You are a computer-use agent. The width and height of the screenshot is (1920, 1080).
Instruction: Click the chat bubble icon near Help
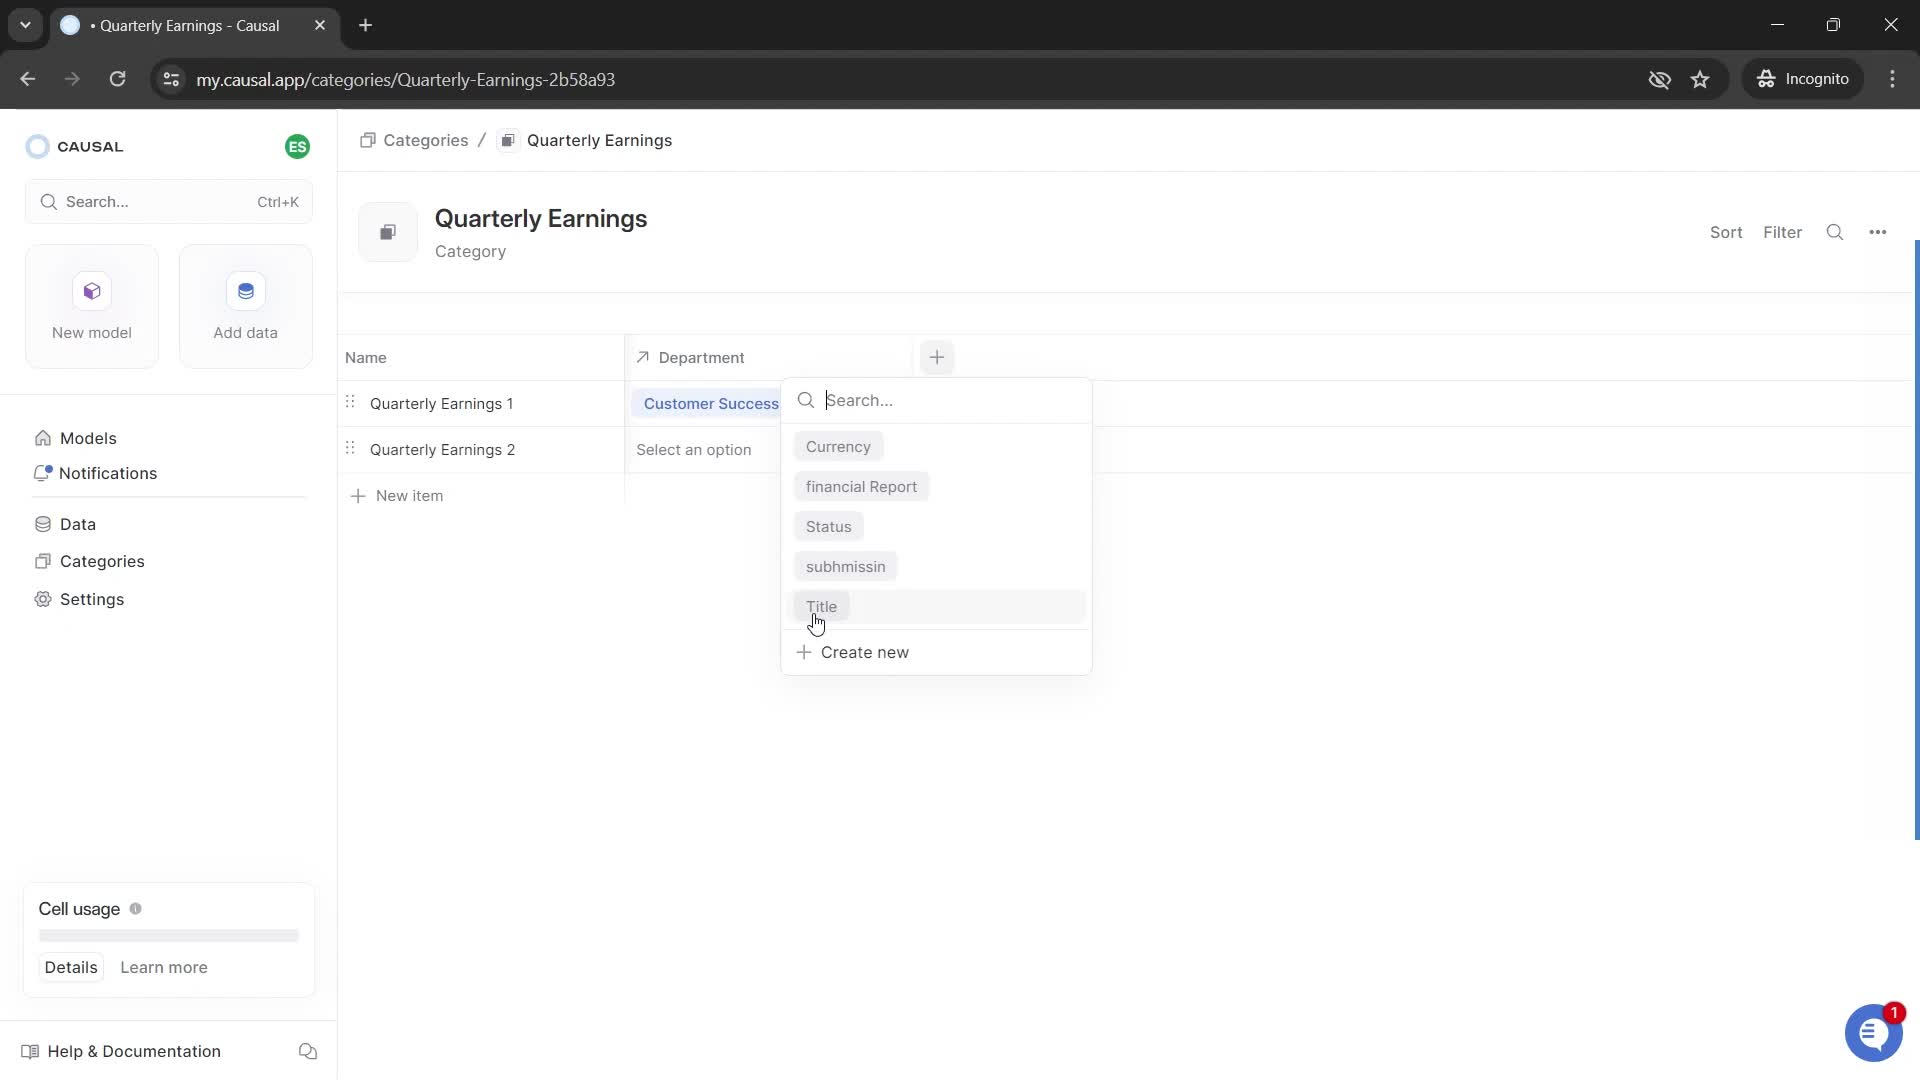click(308, 1051)
